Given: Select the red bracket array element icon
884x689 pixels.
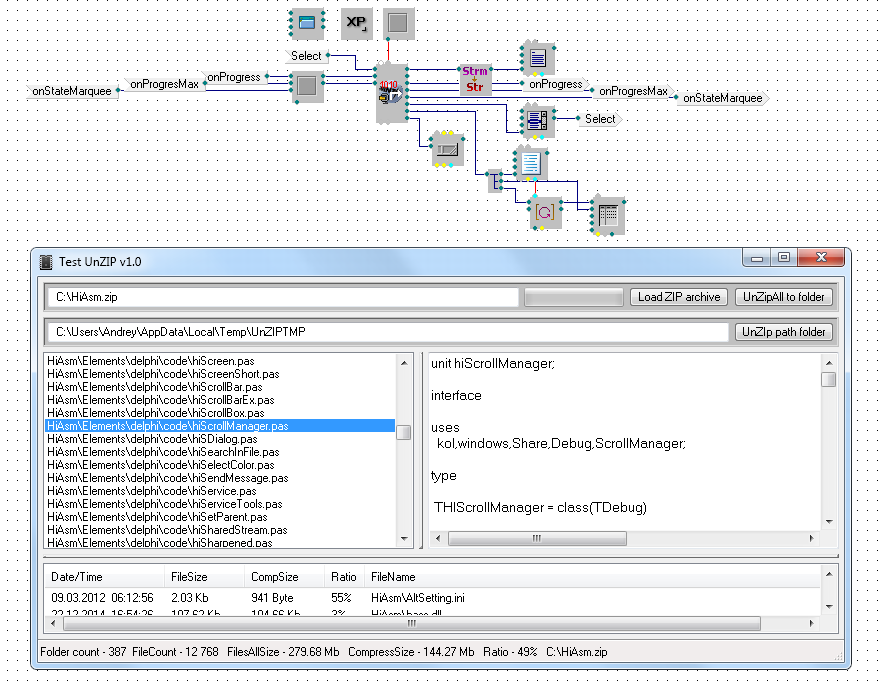Looking at the screenshot, I should click(x=545, y=212).
